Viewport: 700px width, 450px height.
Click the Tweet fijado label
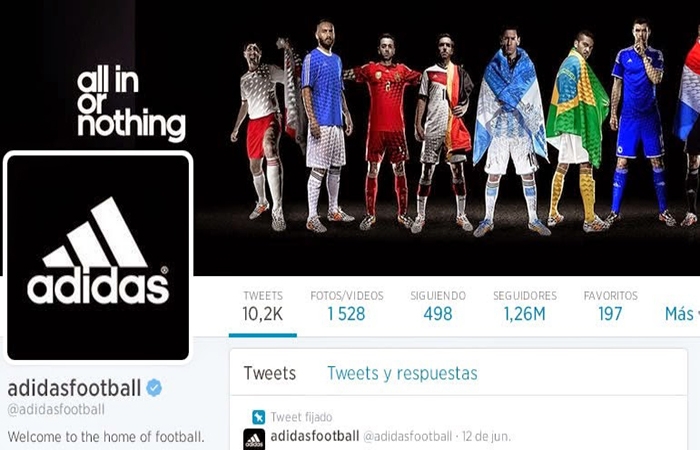tap(301, 417)
